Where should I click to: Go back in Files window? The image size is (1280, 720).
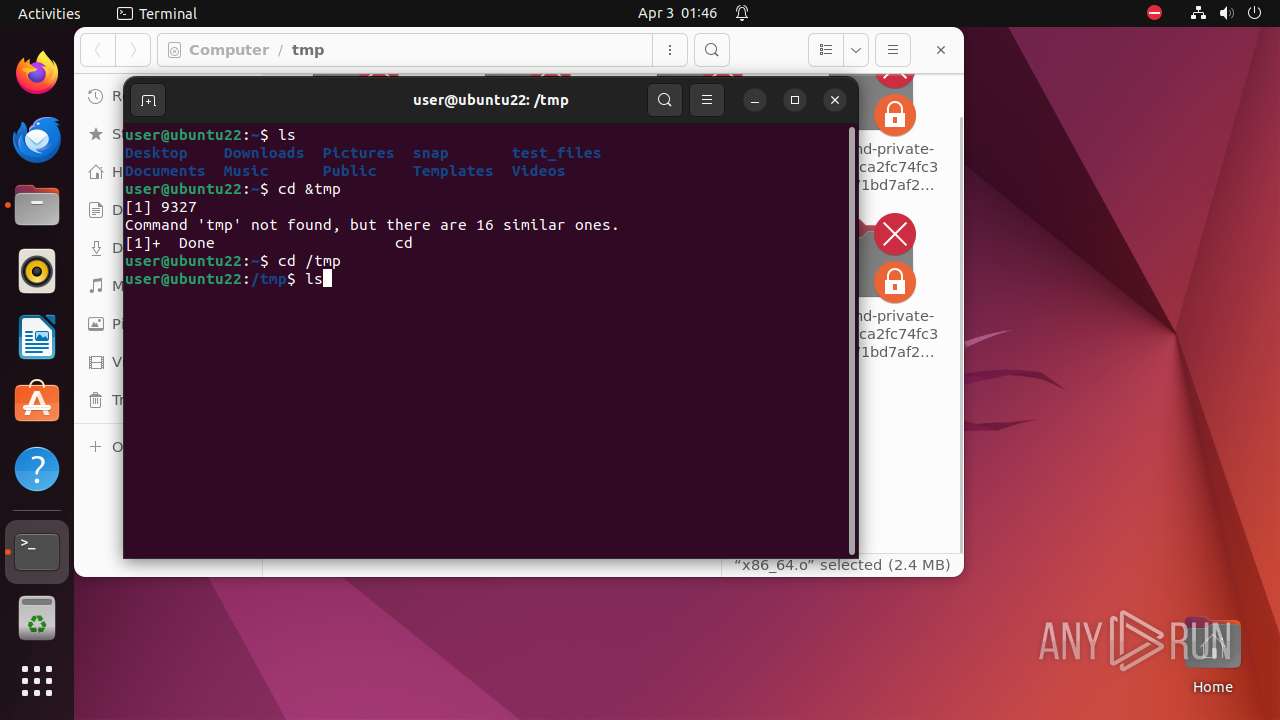click(x=98, y=50)
